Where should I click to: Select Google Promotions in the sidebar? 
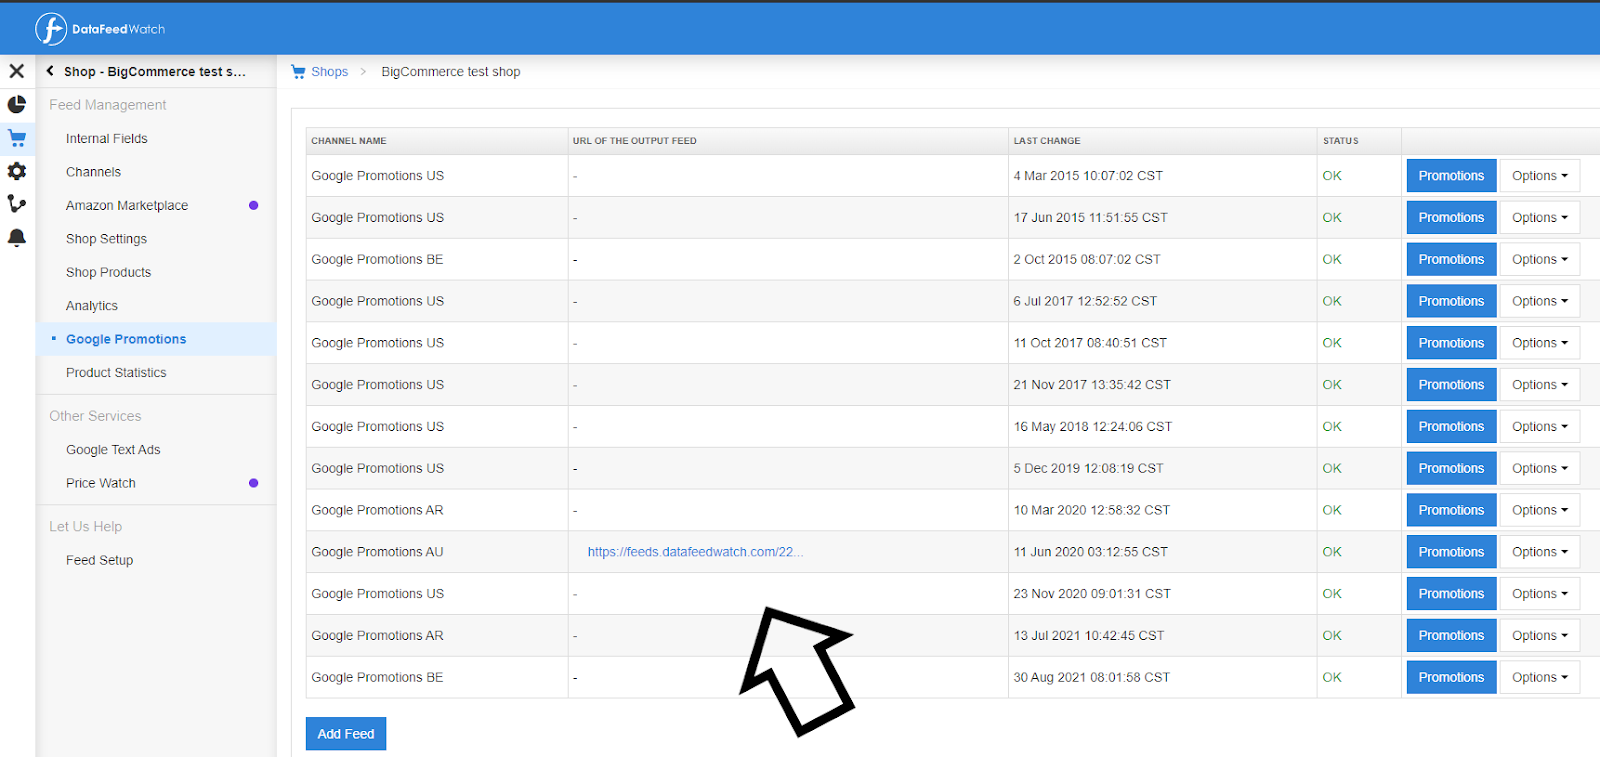point(126,339)
